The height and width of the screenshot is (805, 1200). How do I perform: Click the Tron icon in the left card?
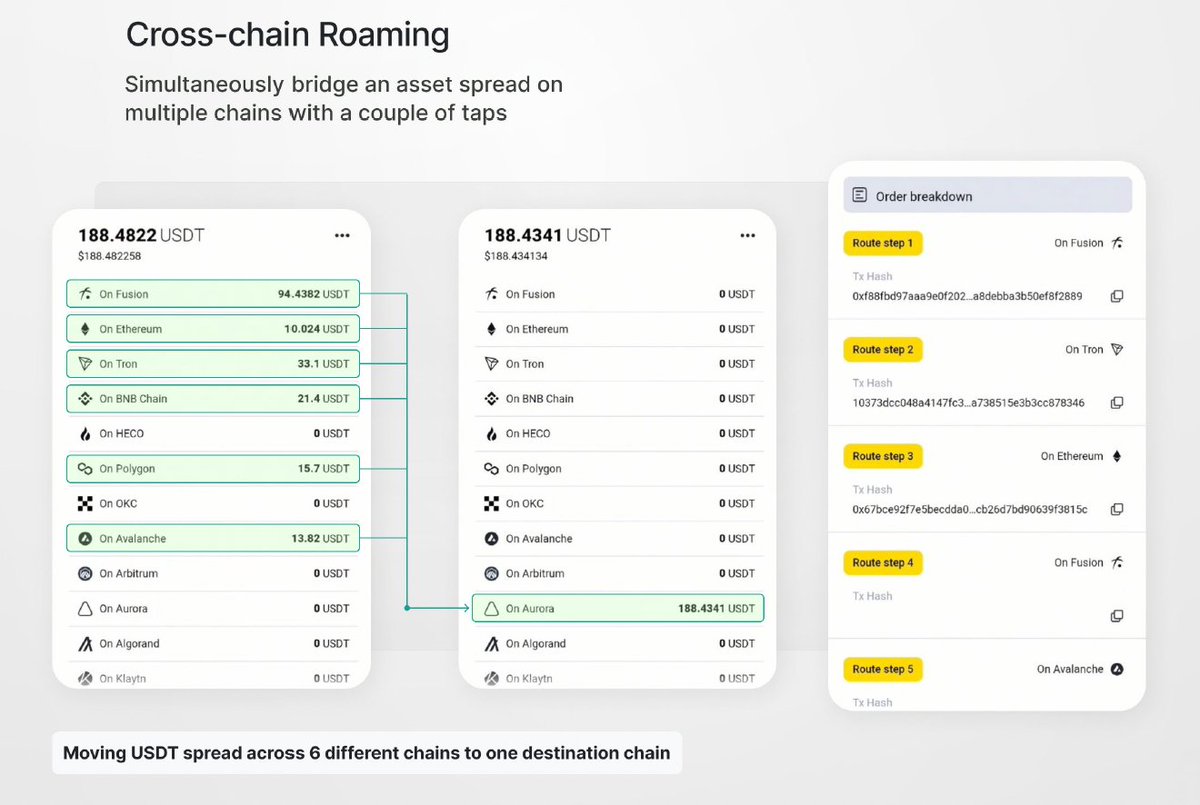[85, 364]
